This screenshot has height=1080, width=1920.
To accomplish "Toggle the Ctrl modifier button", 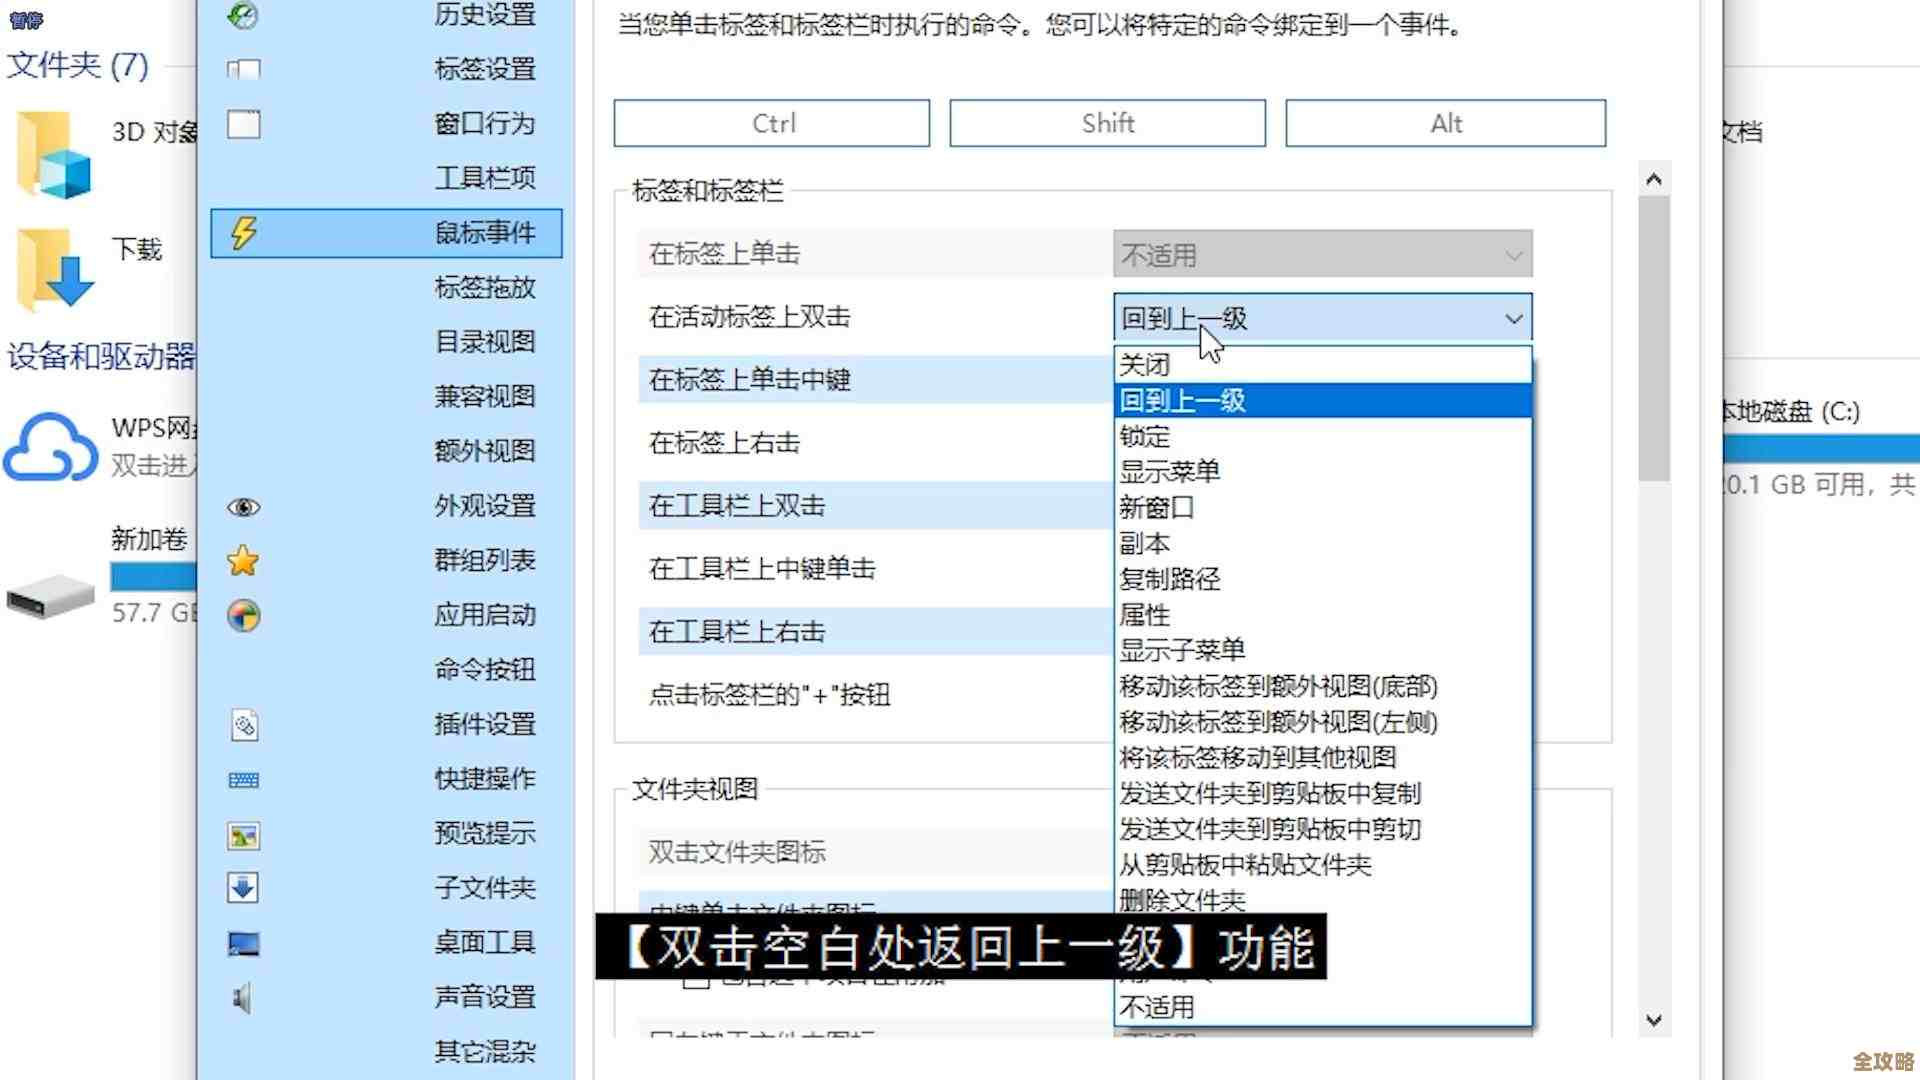I will [x=770, y=122].
